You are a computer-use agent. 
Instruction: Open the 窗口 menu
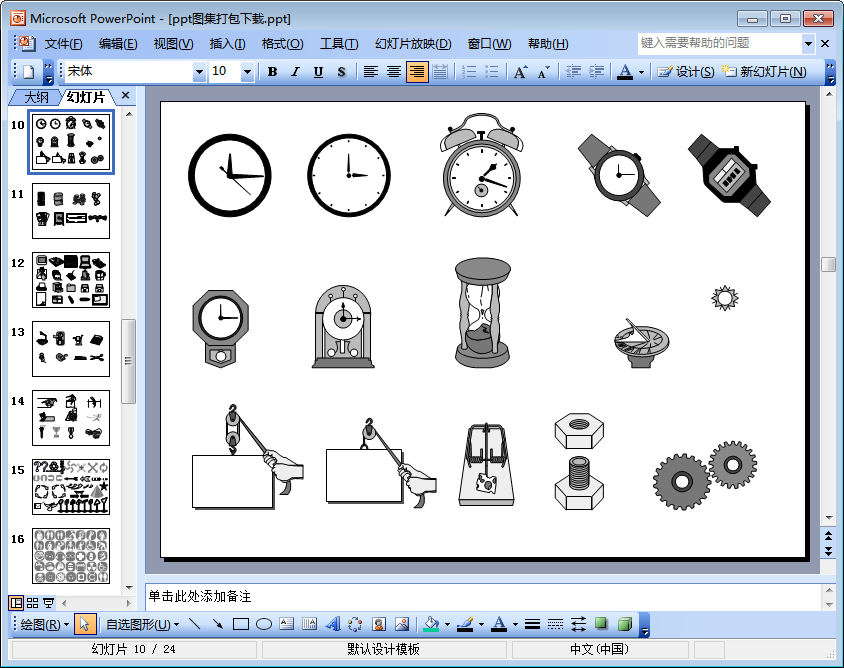point(489,44)
